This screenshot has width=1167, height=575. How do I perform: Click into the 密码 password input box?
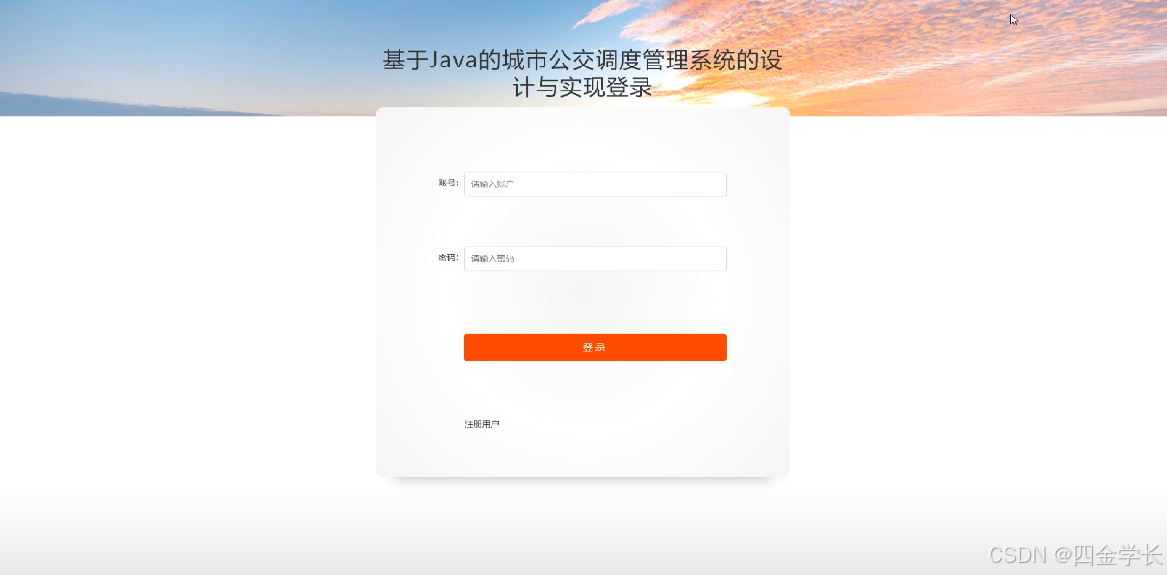pyautogui.click(x=595, y=258)
